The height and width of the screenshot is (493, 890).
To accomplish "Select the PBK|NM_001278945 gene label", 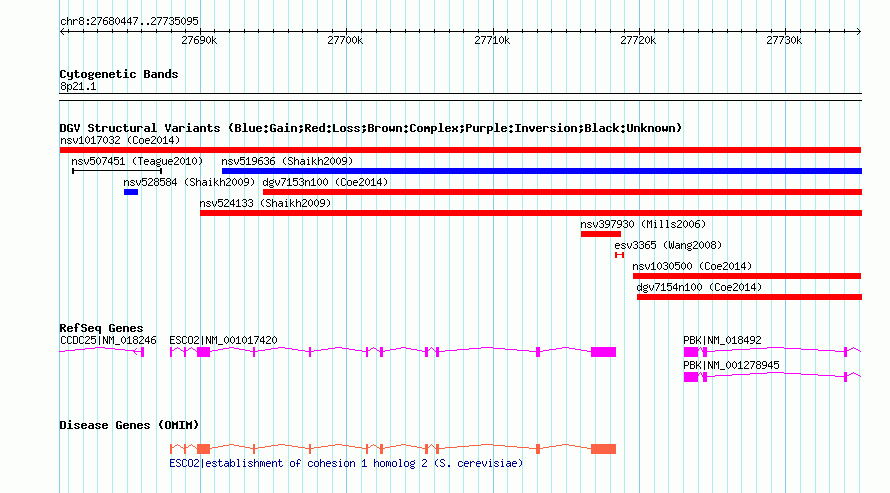I will coord(731,365).
